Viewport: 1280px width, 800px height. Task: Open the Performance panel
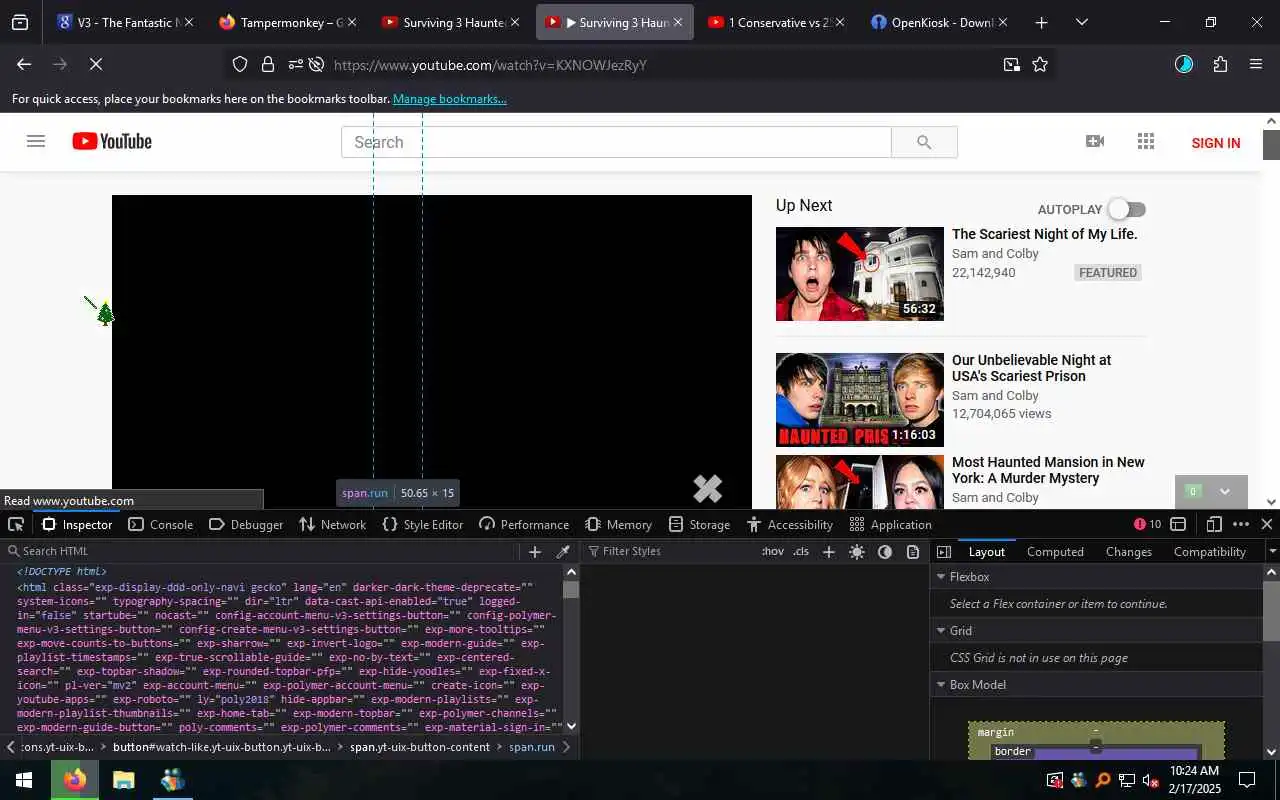point(524,524)
